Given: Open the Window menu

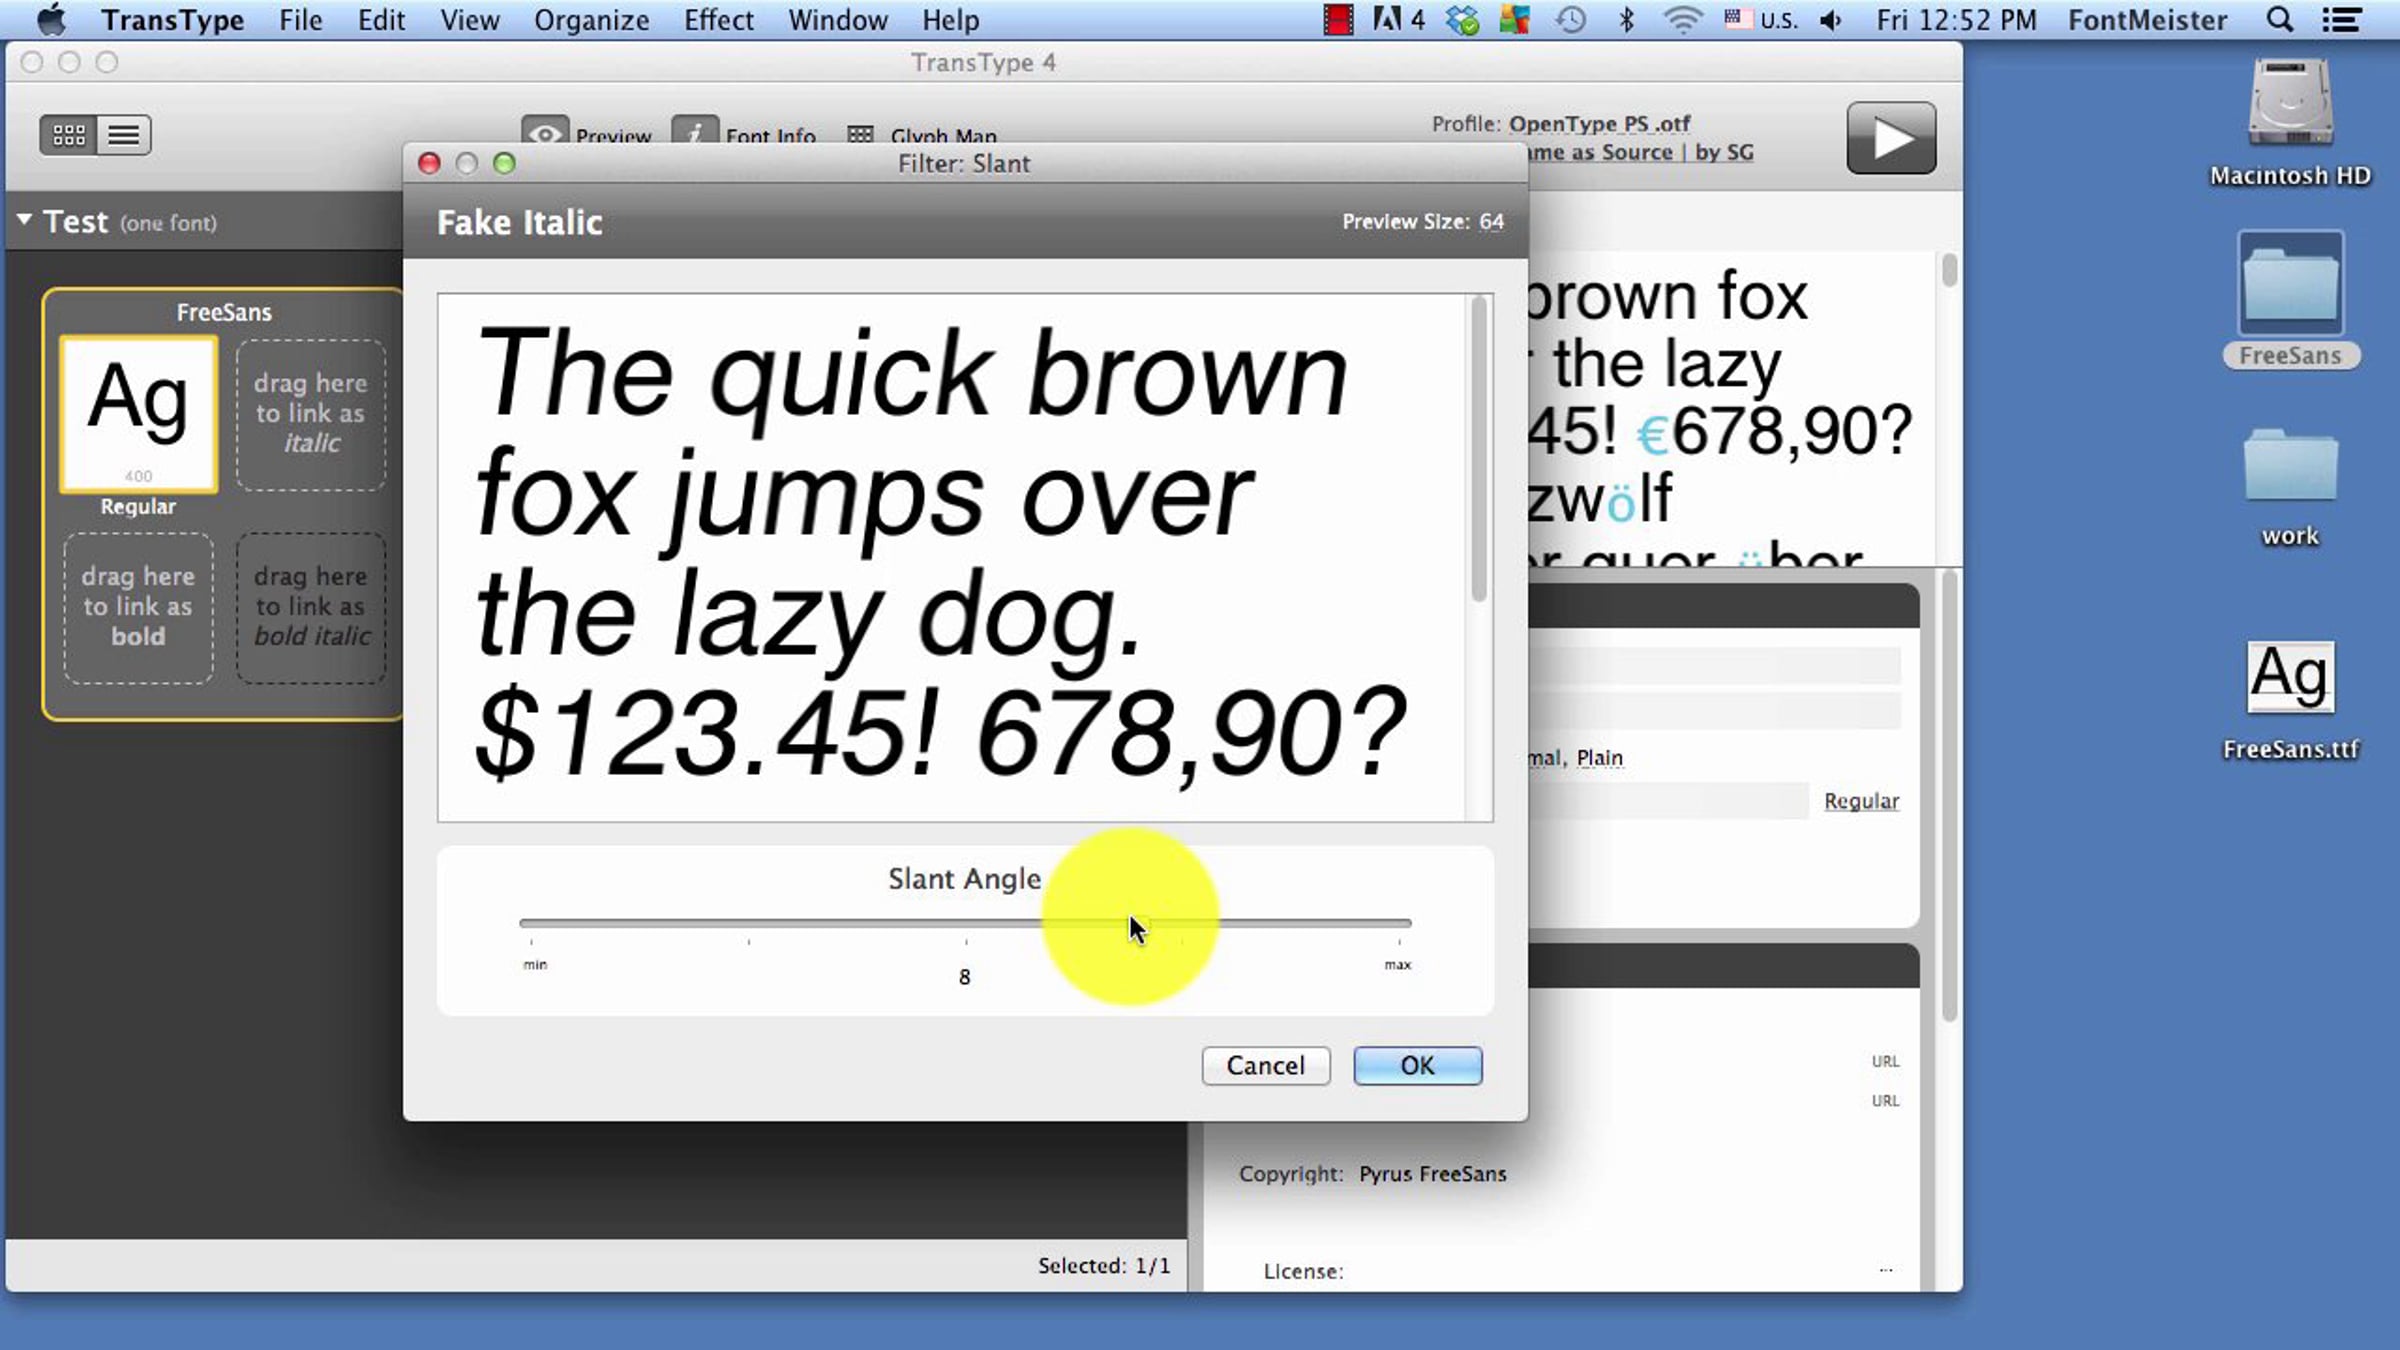Looking at the screenshot, I should click(x=837, y=20).
